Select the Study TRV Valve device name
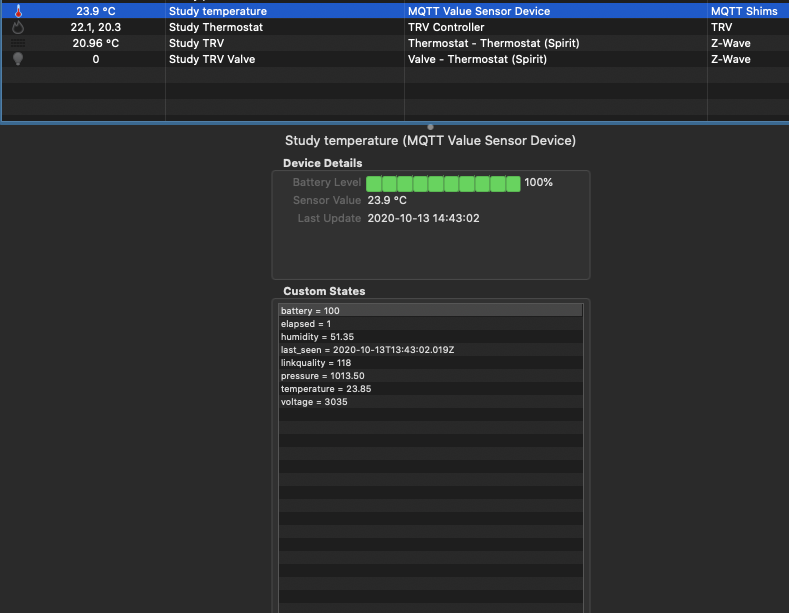Image resolution: width=789 pixels, height=613 pixels. pyautogui.click(x=212, y=59)
